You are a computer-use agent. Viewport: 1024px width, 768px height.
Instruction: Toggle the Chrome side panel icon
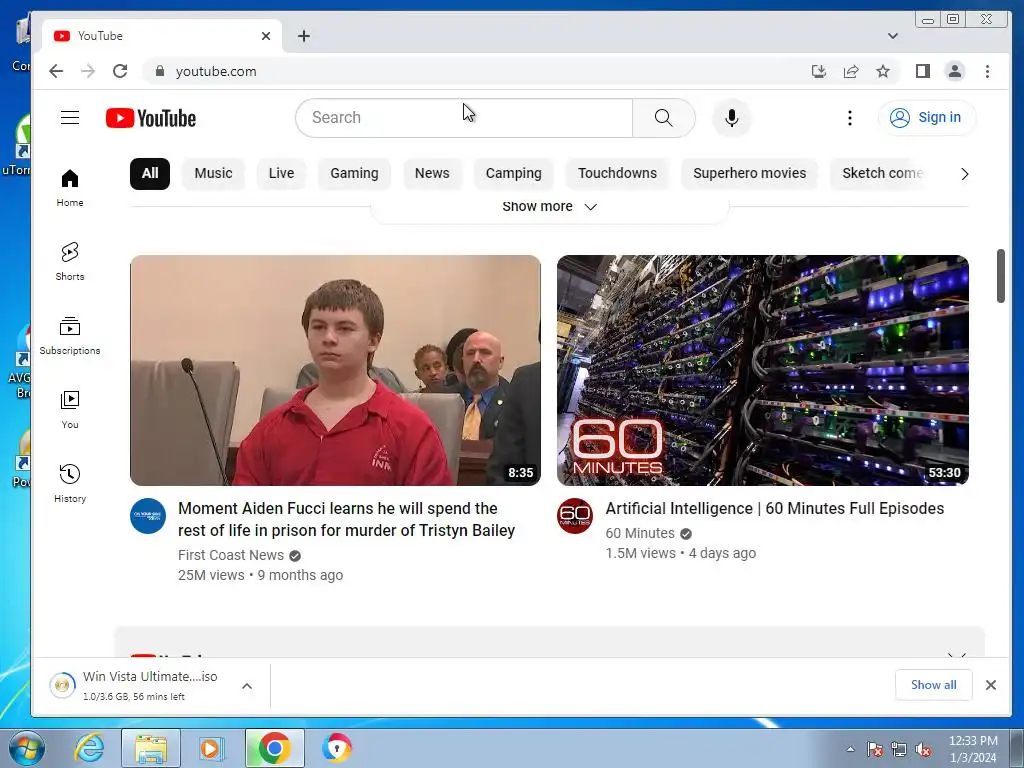tap(922, 71)
